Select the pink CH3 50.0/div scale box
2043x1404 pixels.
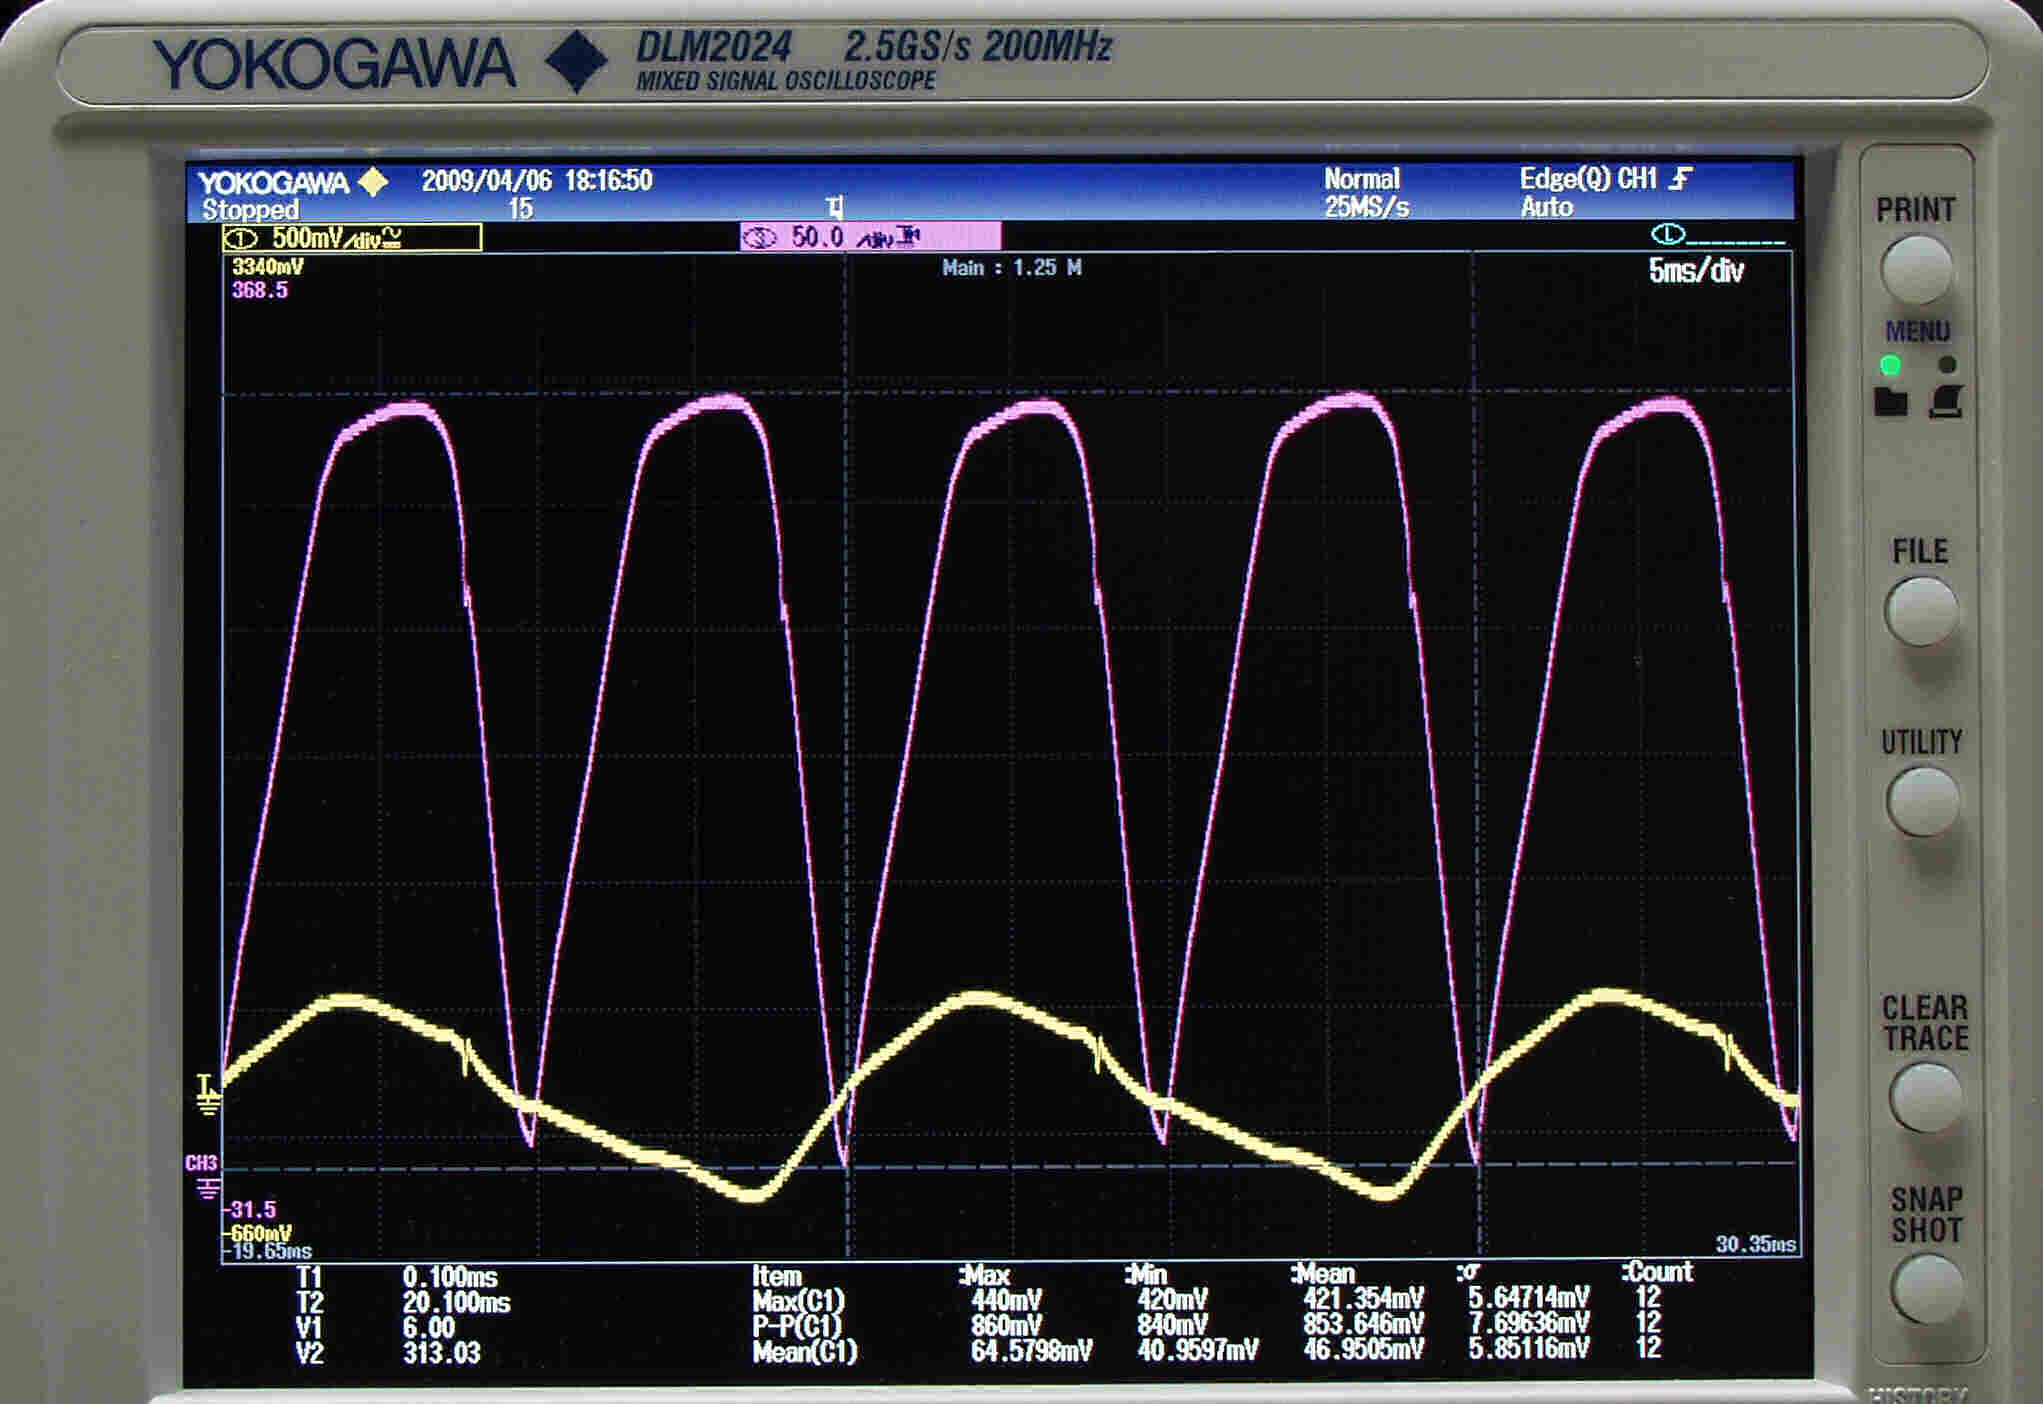tap(869, 237)
